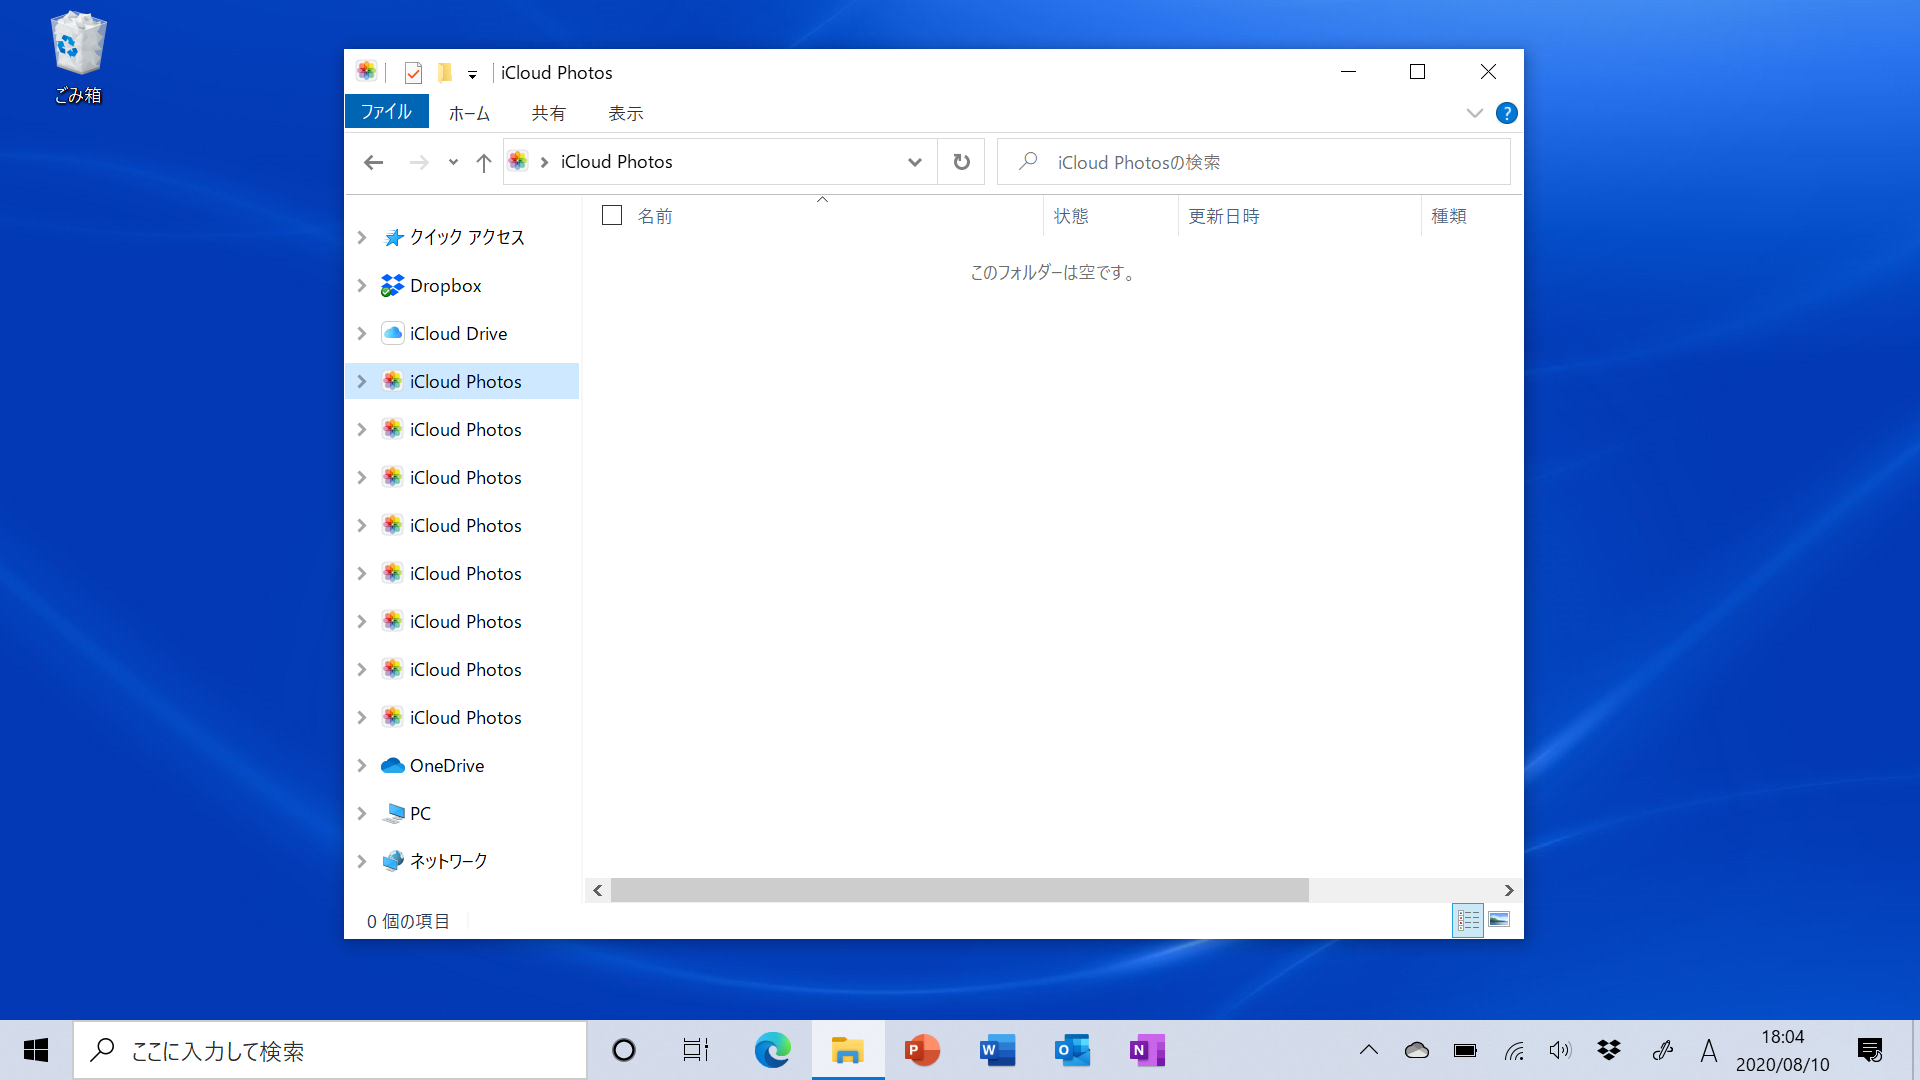
Task: Click the iCloud Photos search field
Action: point(1254,162)
